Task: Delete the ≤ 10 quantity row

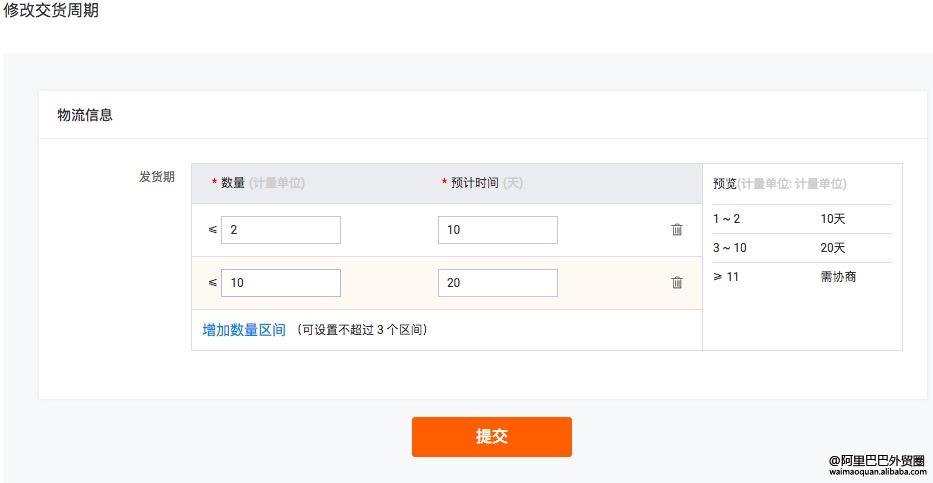Action: (677, 283)
